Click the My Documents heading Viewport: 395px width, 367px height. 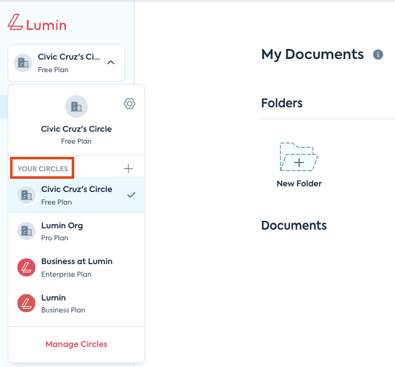(312, 54)
